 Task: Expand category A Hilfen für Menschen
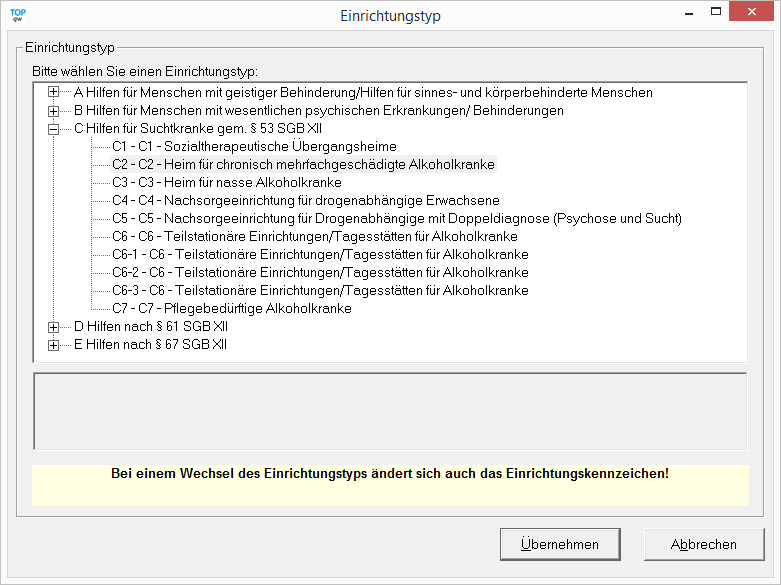coord(54,93)
